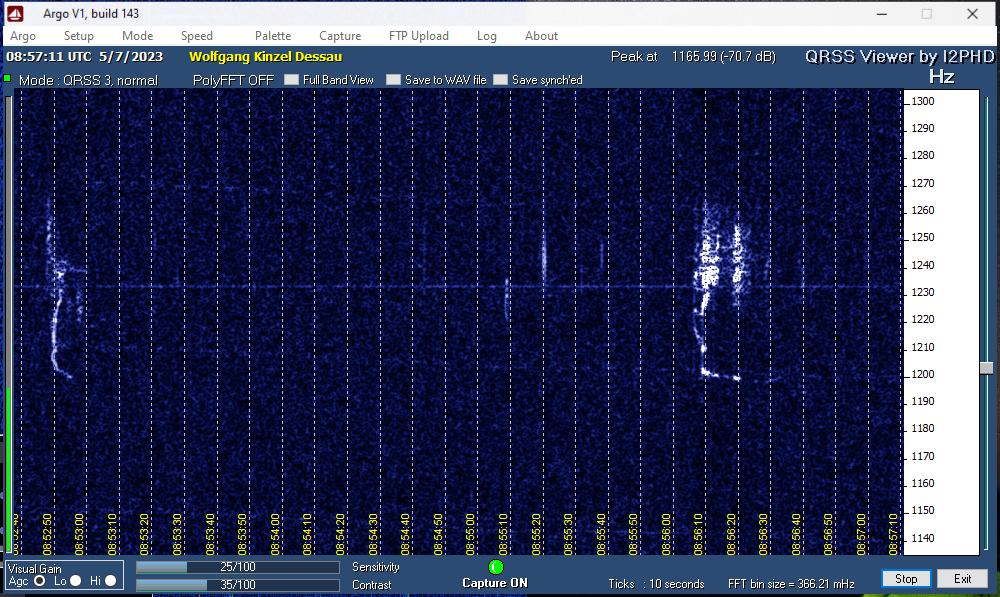Click the Peak at 1165.99 readout

693,57
